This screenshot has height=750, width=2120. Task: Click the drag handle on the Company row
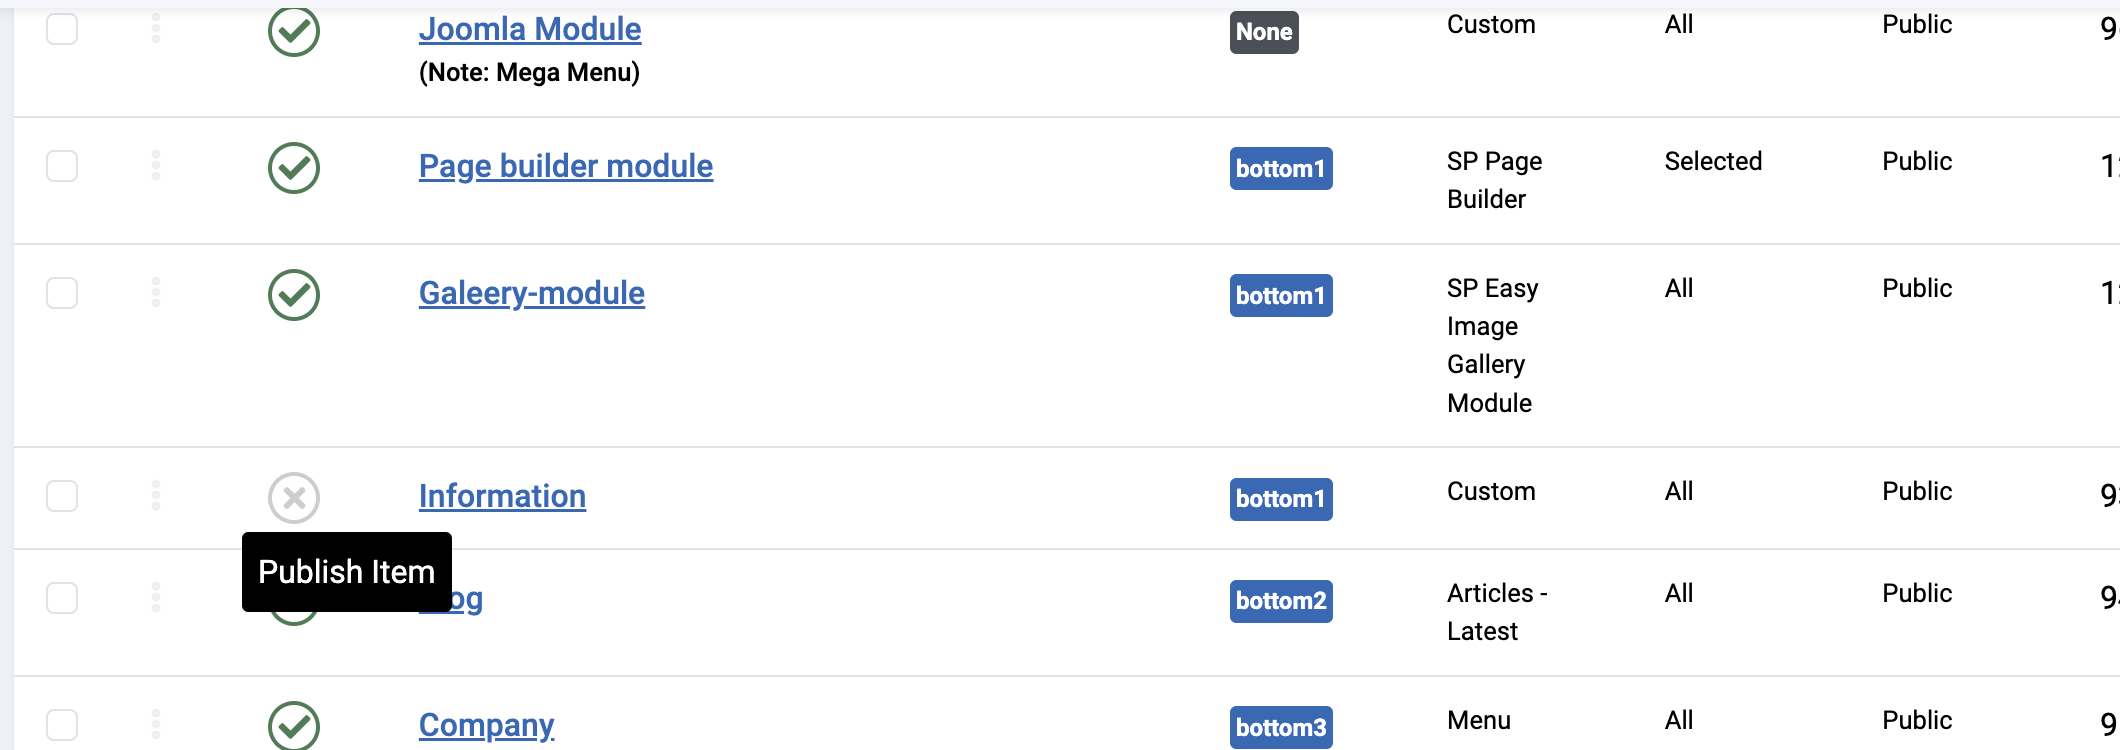click(x=156, y=725)
